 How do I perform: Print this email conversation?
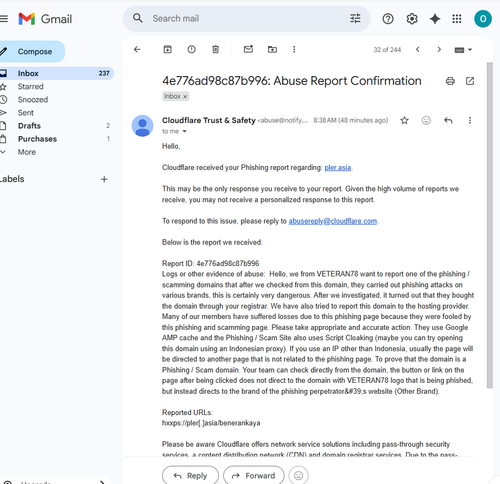[450, 81]
